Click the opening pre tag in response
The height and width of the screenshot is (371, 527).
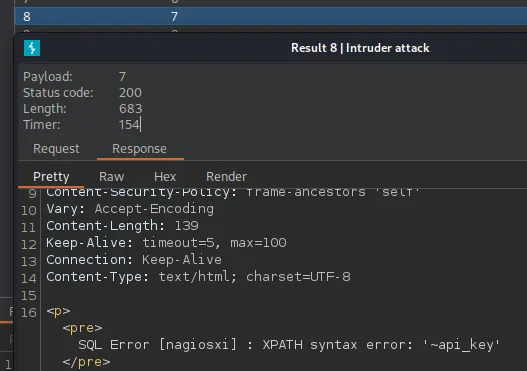tap(82, 328)
